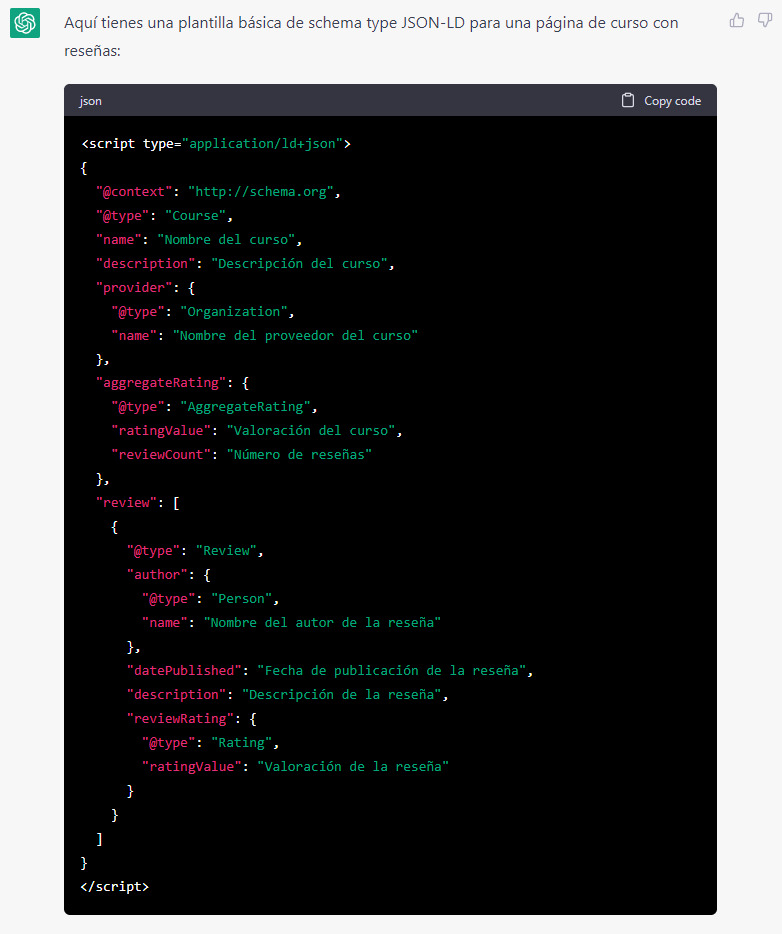This screenshot has height=934, width=782.
Task: Click the intro sentence about JSON-LD
Action: pos(371,36)
